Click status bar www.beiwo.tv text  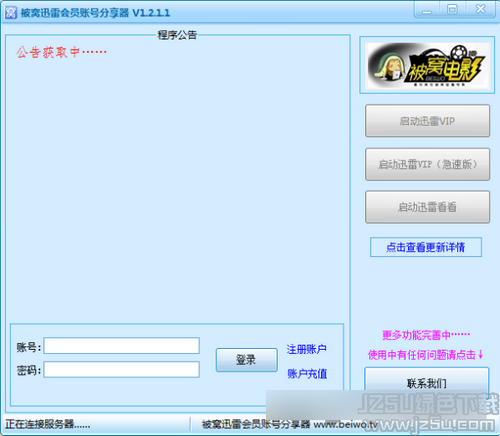tap(346, 425)
